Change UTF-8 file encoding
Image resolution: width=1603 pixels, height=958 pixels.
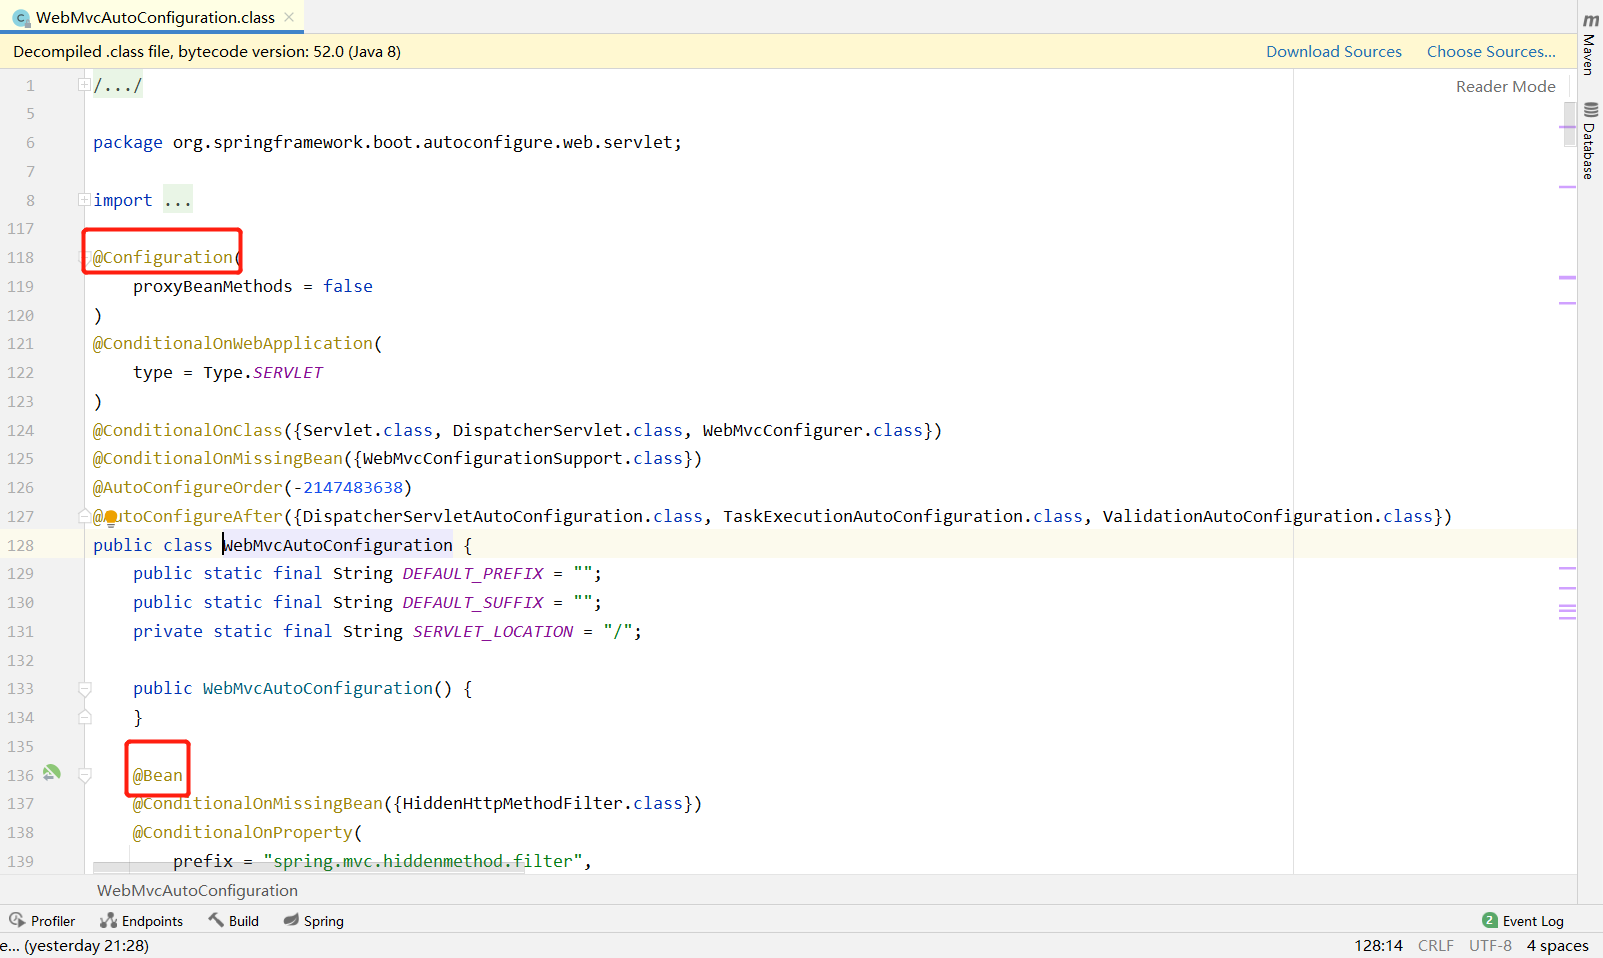pos(1490,946)
